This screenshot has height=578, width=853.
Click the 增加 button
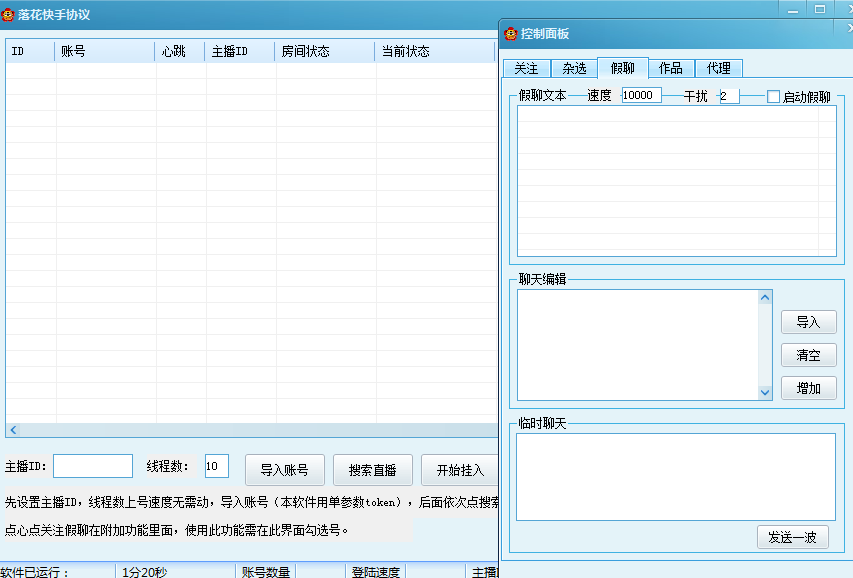pos(808,388)
